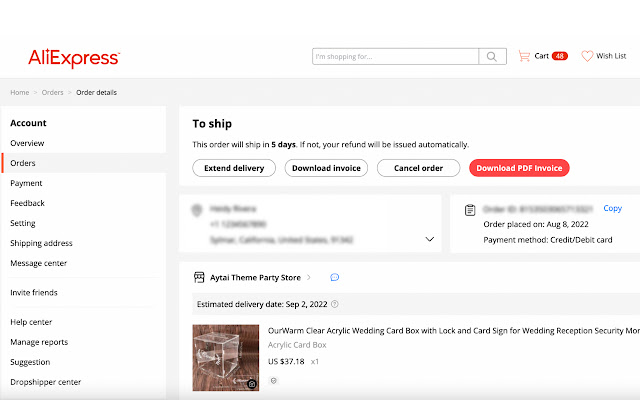This screenshot has height=400, width=640.
Task: Click Cancel order button
Action: [x=418, y=168]
